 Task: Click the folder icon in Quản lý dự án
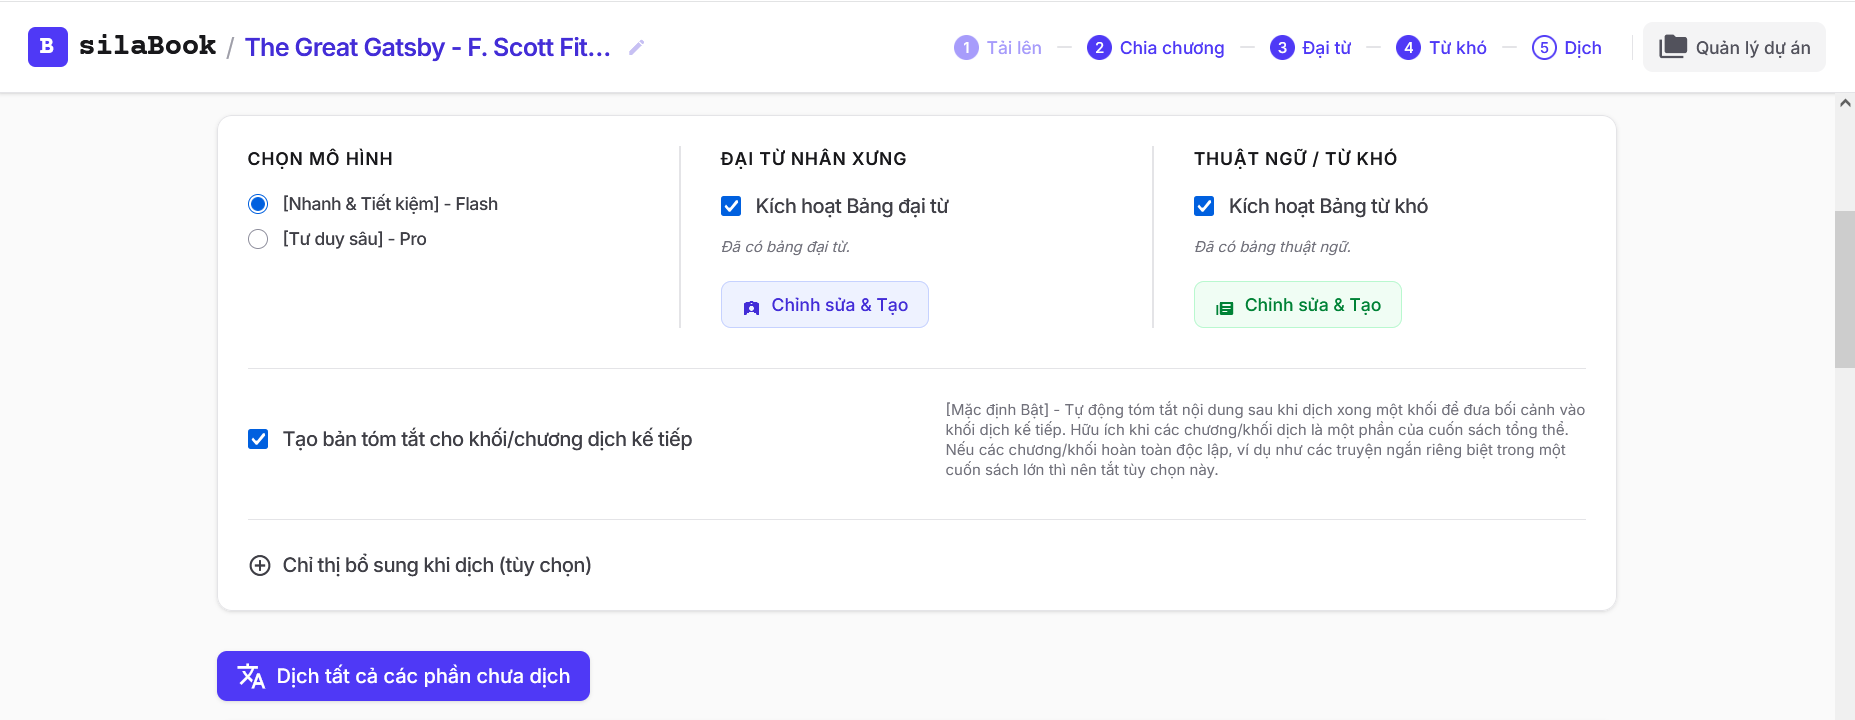click(x=1673, y=47)
